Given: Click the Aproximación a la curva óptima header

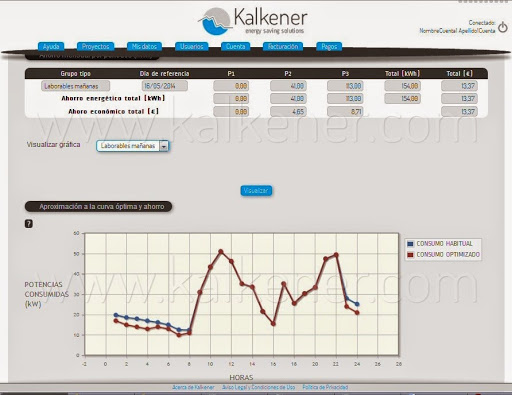Looking at the screenshot, I should [x=99, y=207].
